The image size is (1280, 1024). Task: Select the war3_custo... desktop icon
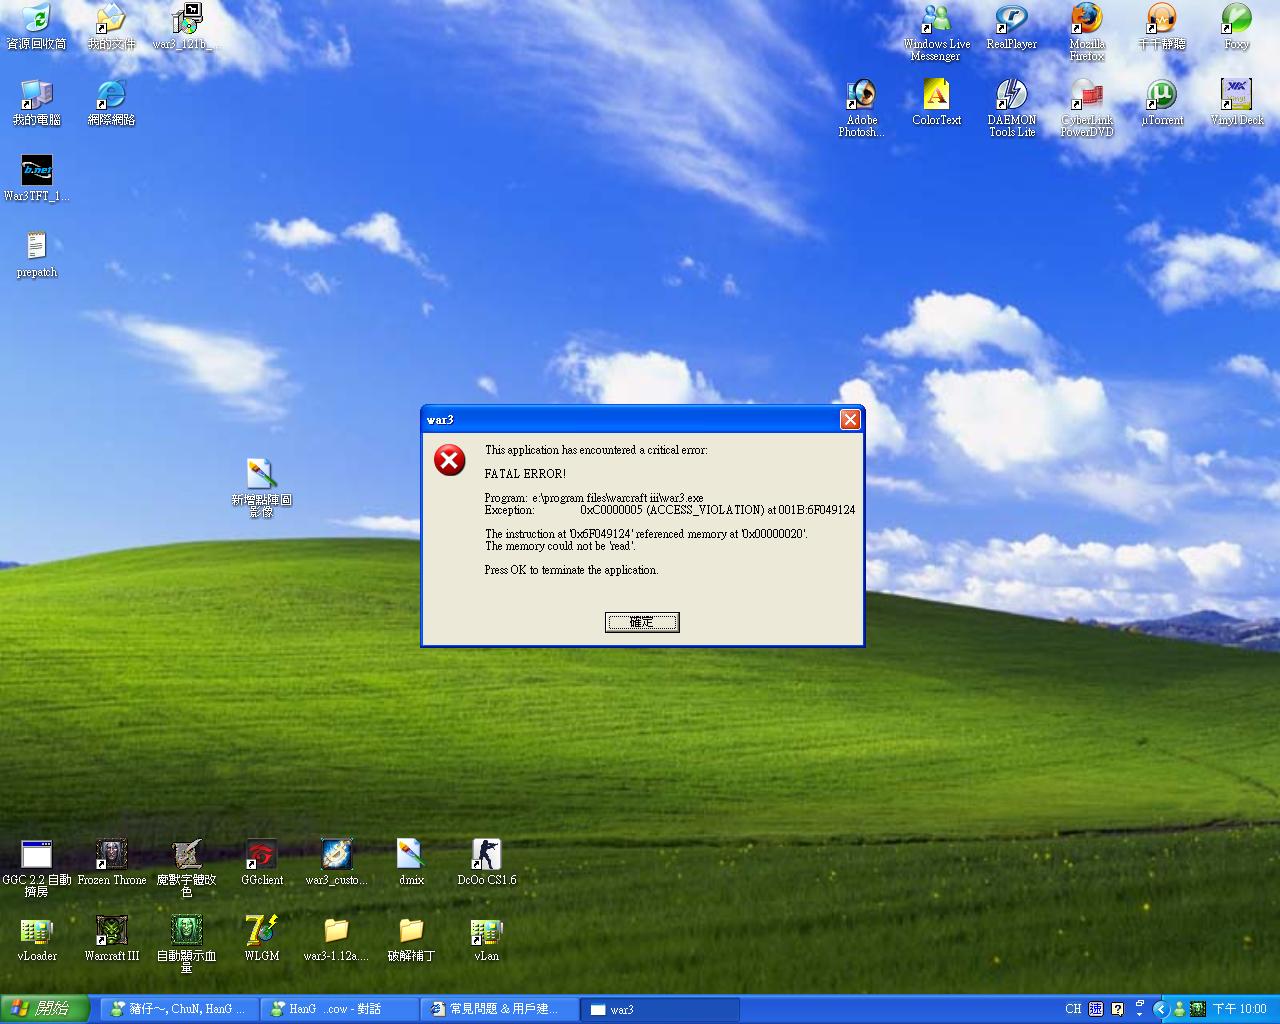tap(336, 862)
